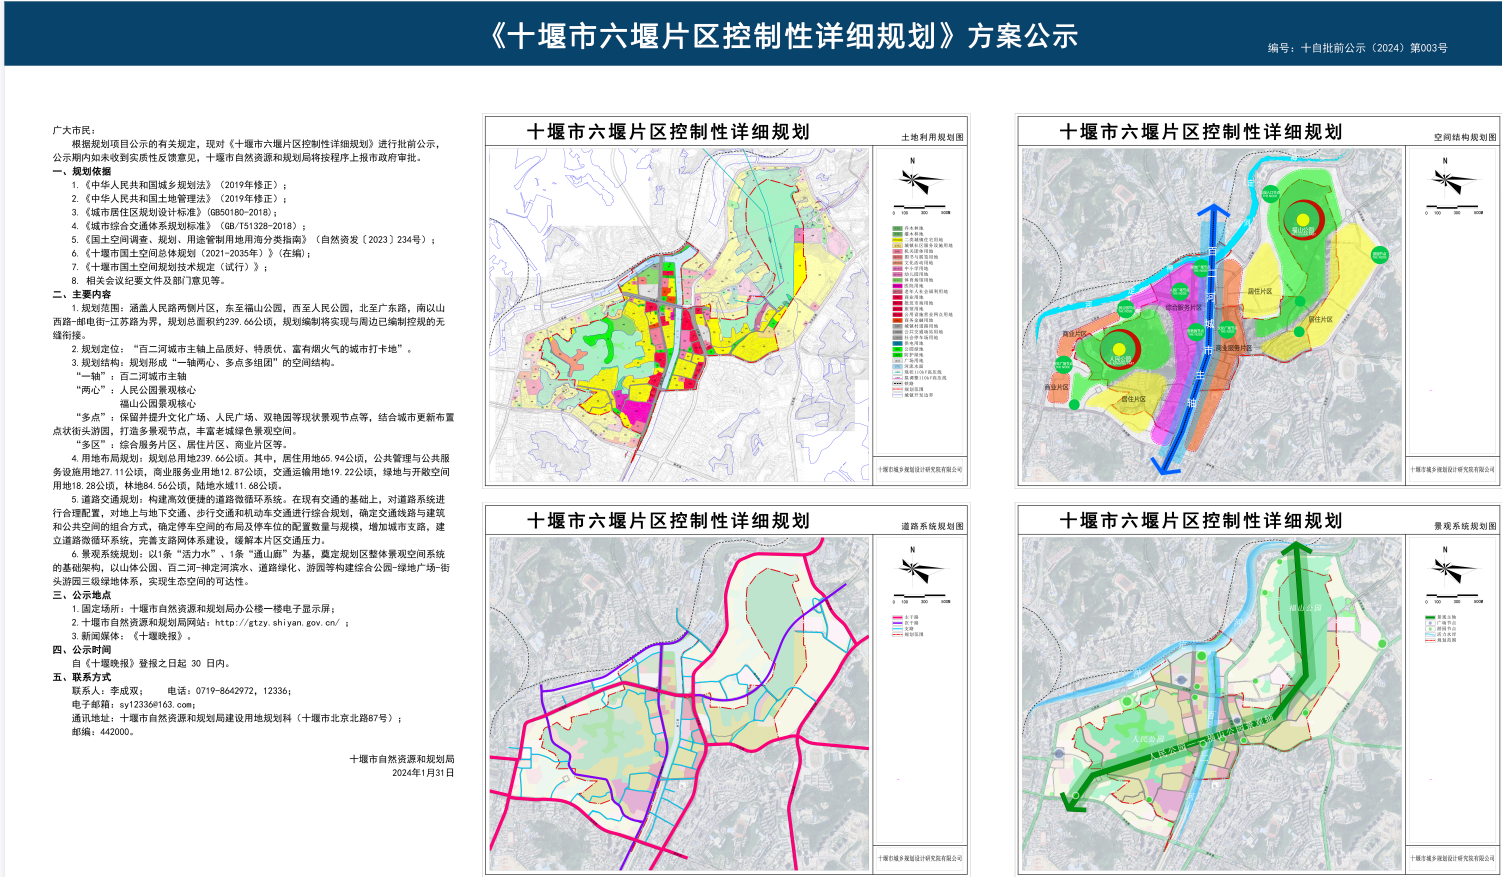Click design institute credit under 土地利用规划图 legend

click(x=920, y=469)
